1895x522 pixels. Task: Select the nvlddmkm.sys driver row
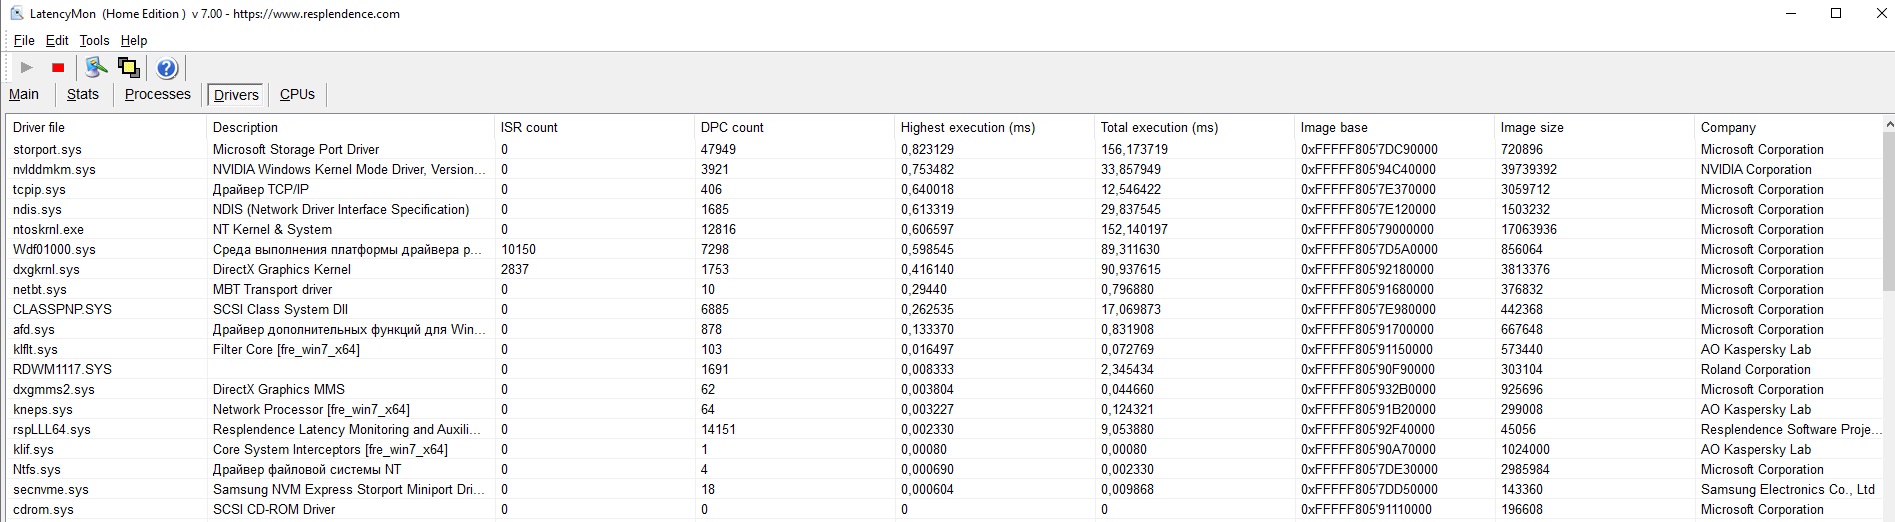55,170
